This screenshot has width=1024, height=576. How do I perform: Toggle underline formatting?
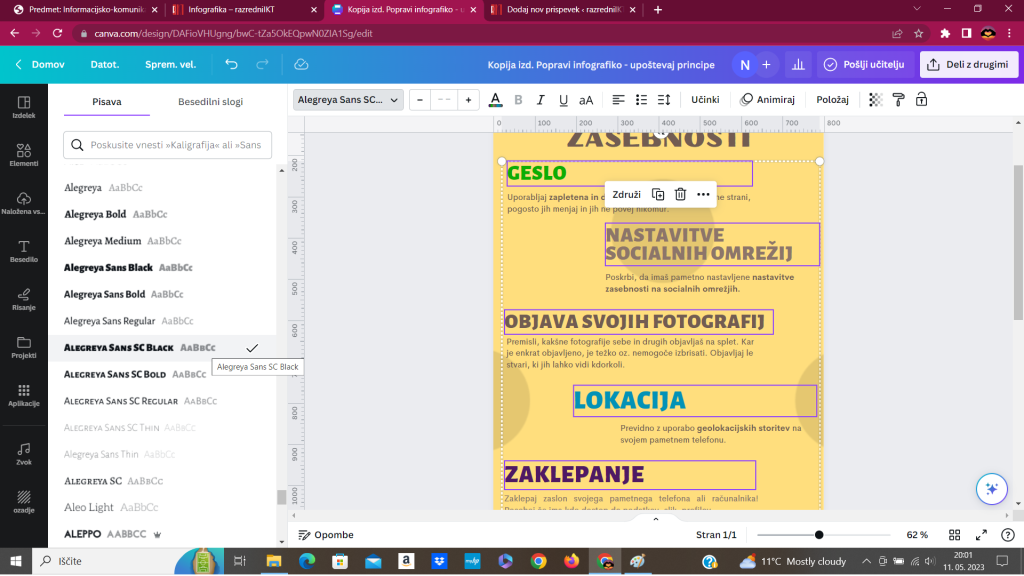(x=563, y=100)
